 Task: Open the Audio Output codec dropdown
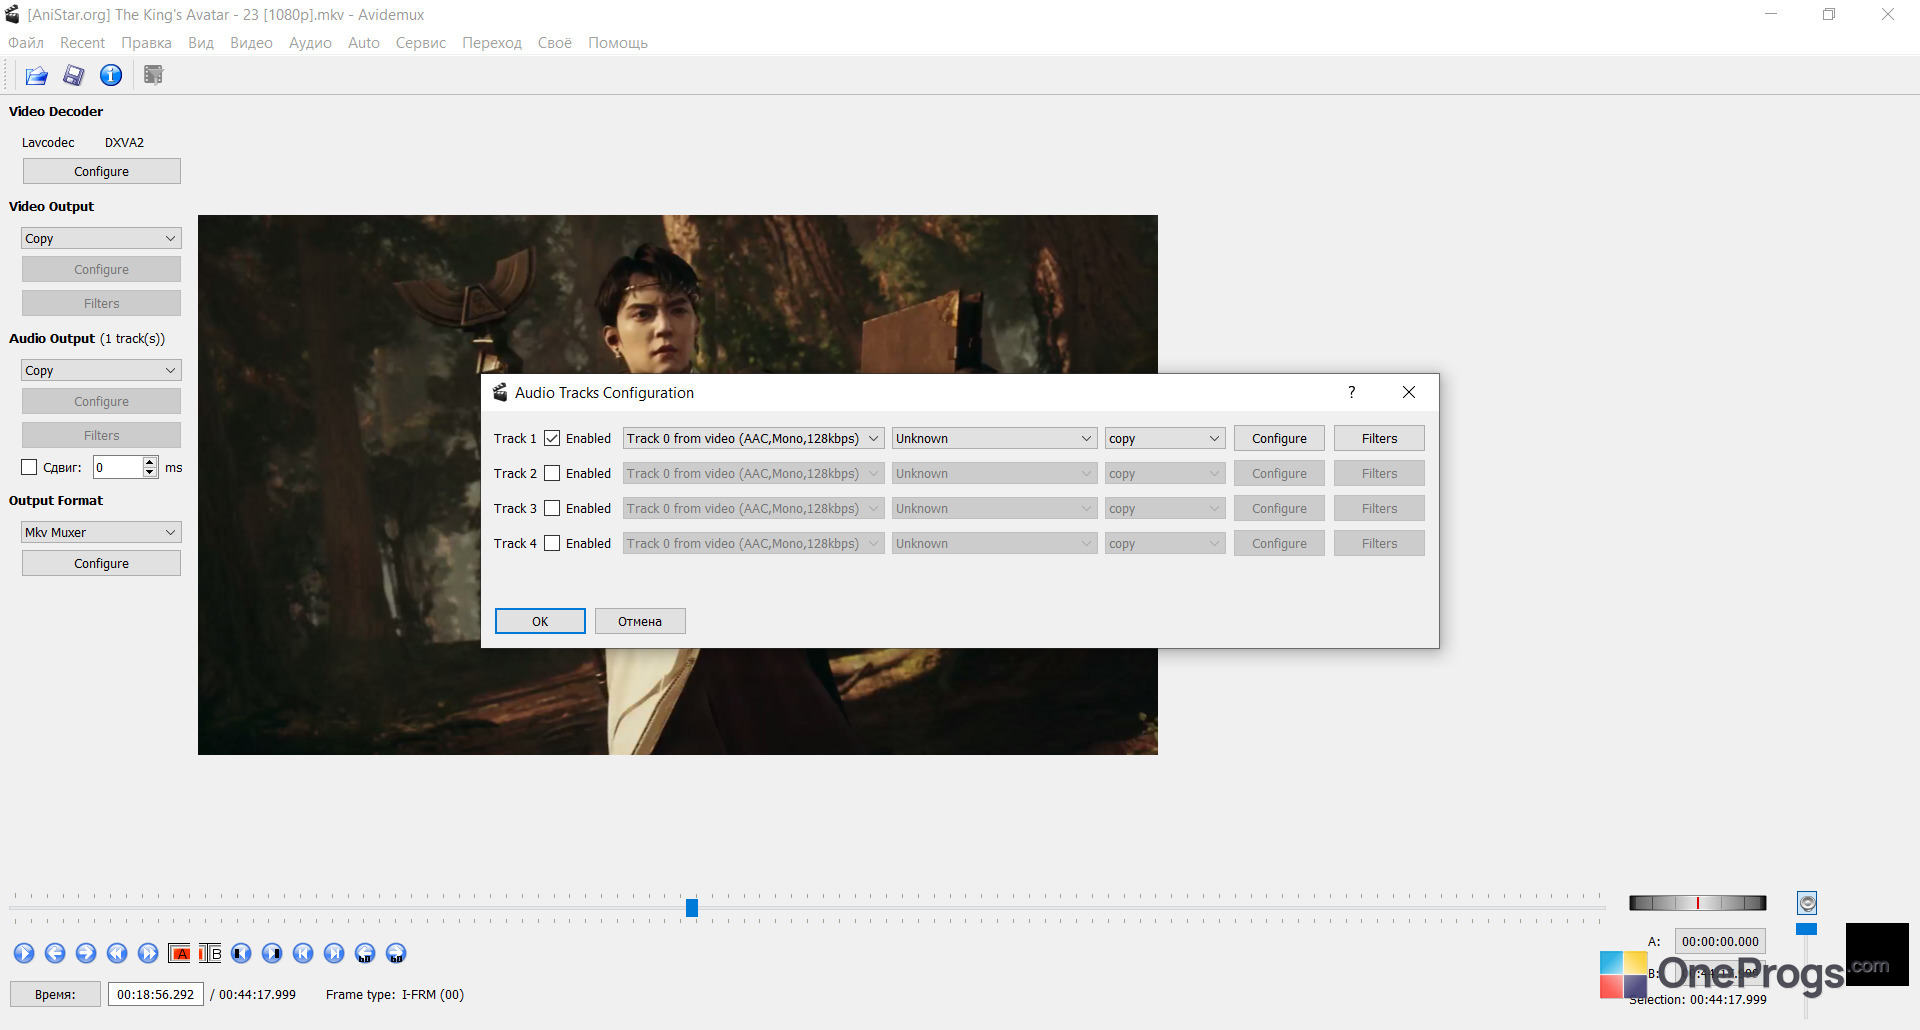[101, 370]
